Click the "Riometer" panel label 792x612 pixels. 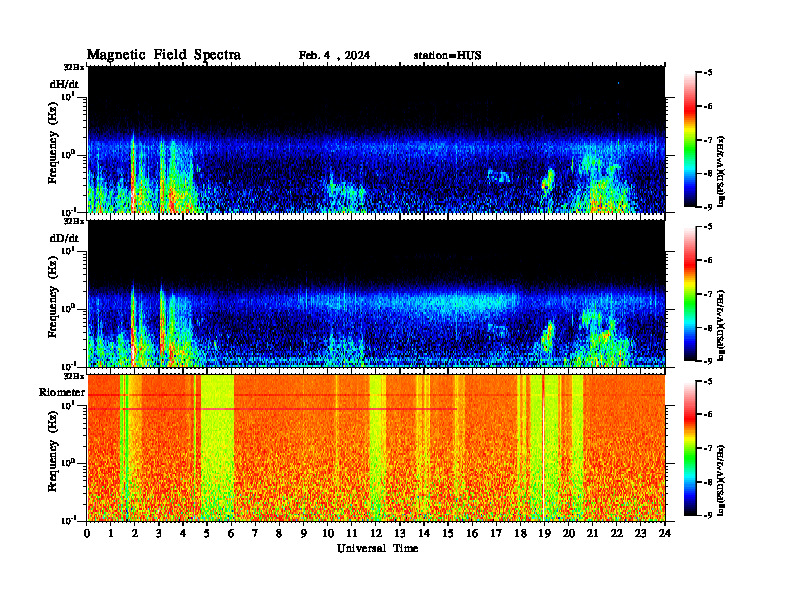tap(62, 392)
